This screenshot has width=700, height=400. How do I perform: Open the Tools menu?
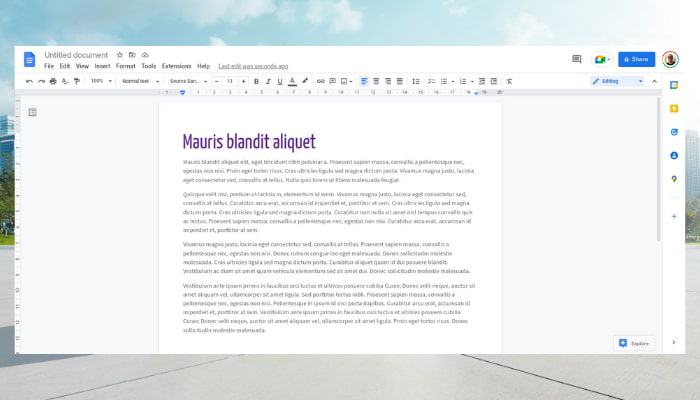point(149,66)
